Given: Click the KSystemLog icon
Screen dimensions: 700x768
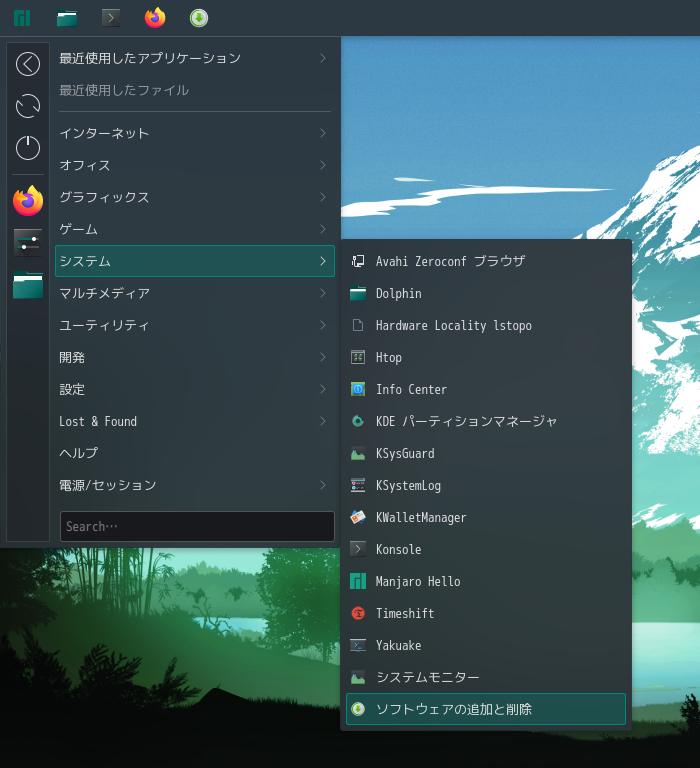Looking at the screenshot, I should tap(358, 485).
